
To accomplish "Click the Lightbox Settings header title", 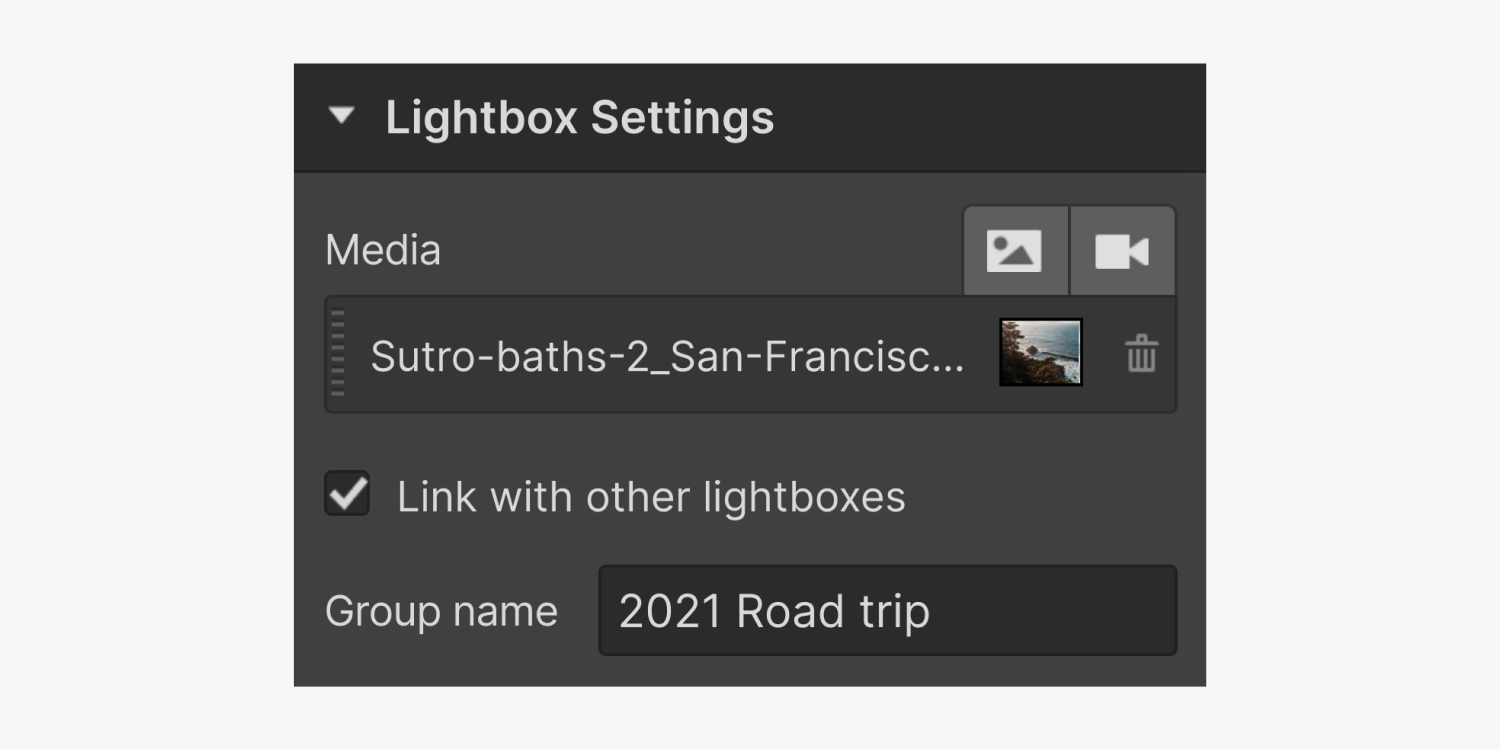I will (x=580, y=117).
